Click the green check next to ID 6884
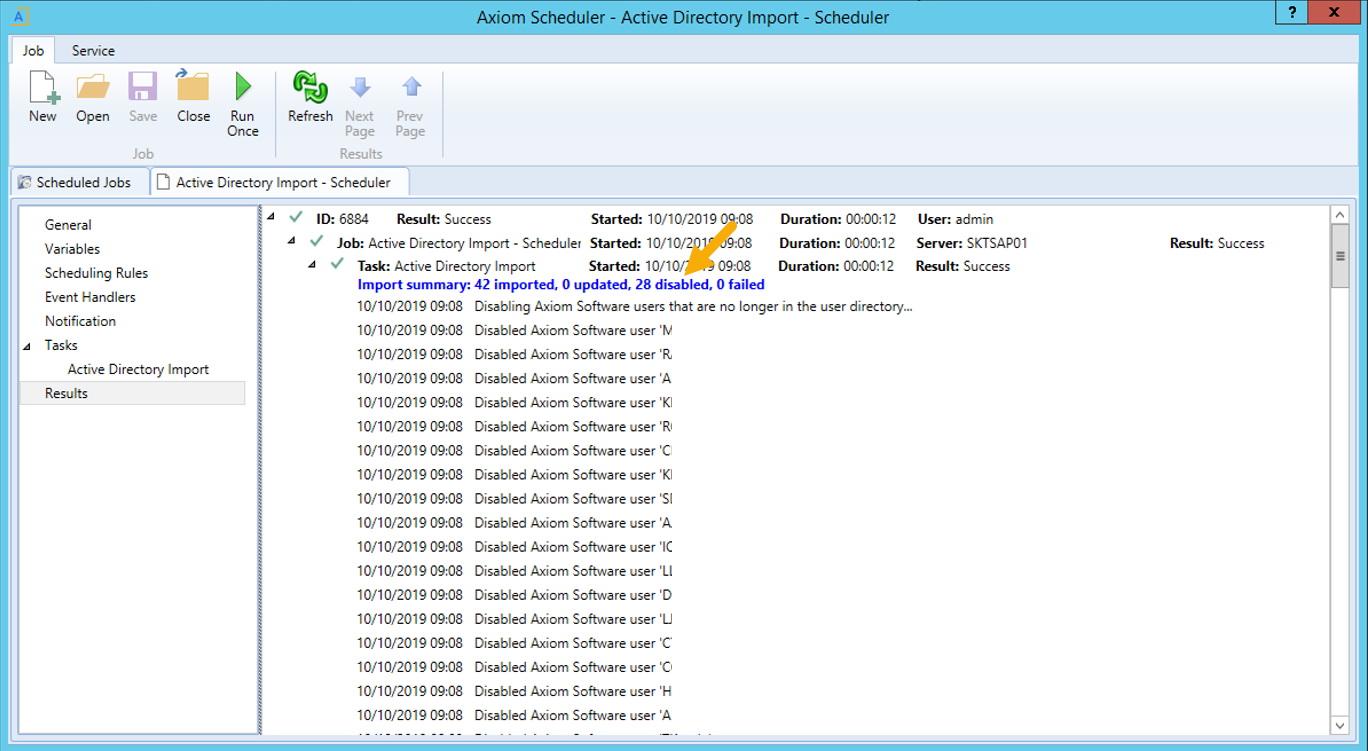Screen dimensions: 1368x751 click(x=296, y=217)
